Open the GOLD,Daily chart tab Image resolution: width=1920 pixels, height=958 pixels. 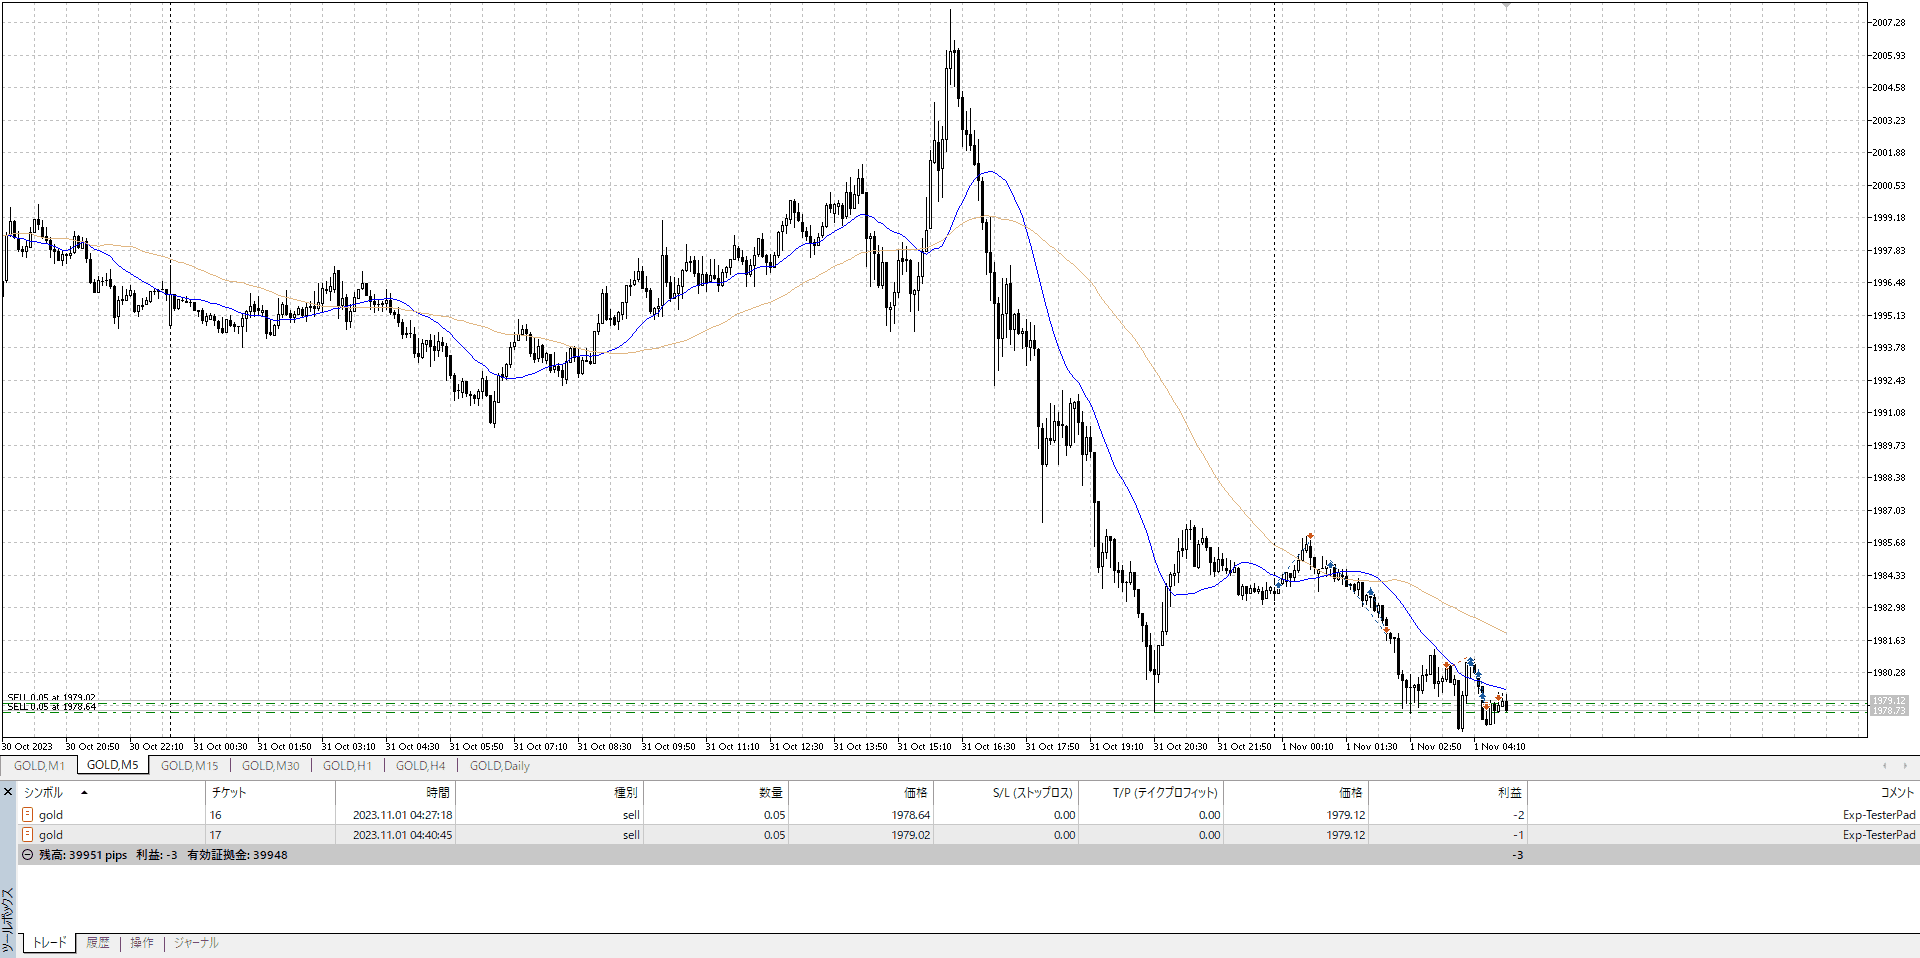499,766
